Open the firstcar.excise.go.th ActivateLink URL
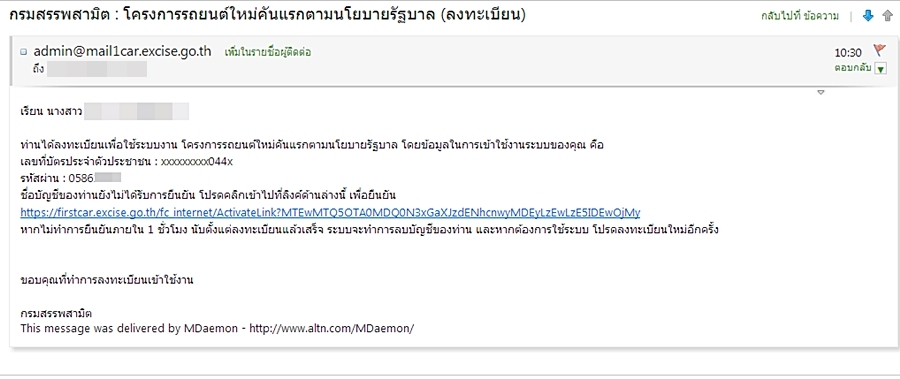The height and width of the screenshot is (379, 900). click(x=330, y=212)
